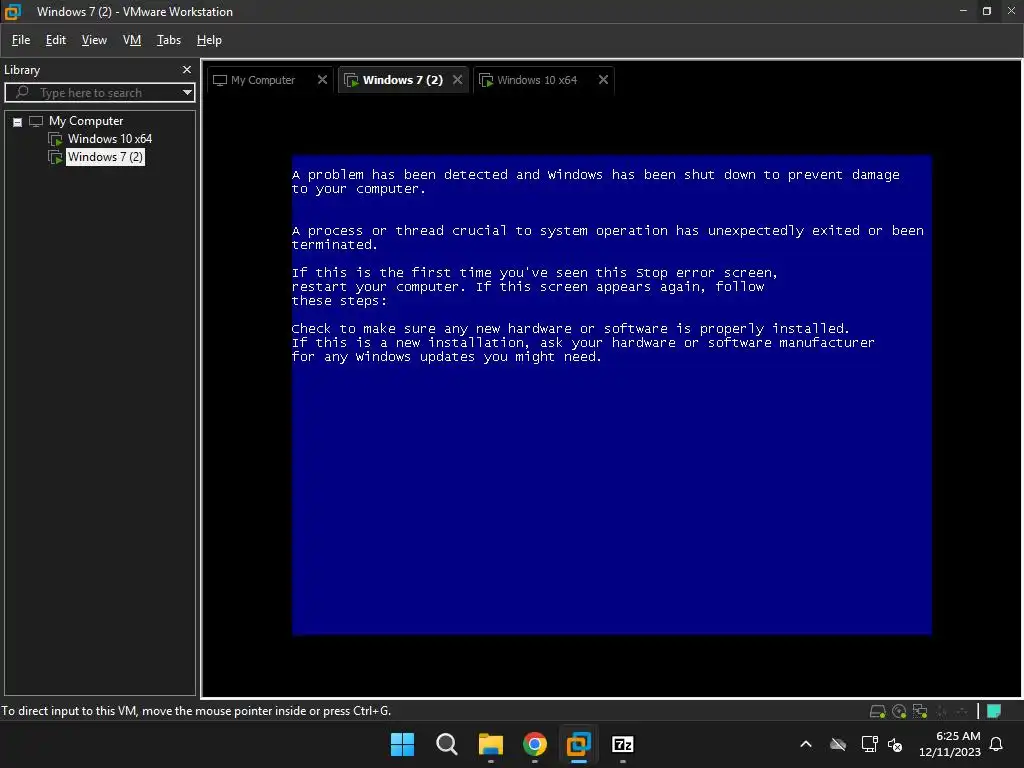Open 7-Zip from the taskbar
1024x768 pixels.
click(x=622, y=744)
